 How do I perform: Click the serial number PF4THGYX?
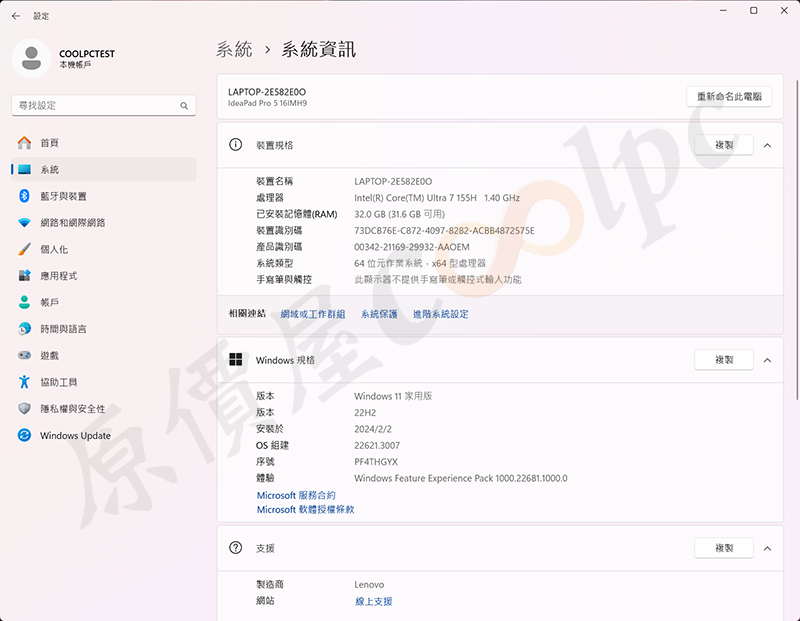pyautogui.click(x=376, y=462)
